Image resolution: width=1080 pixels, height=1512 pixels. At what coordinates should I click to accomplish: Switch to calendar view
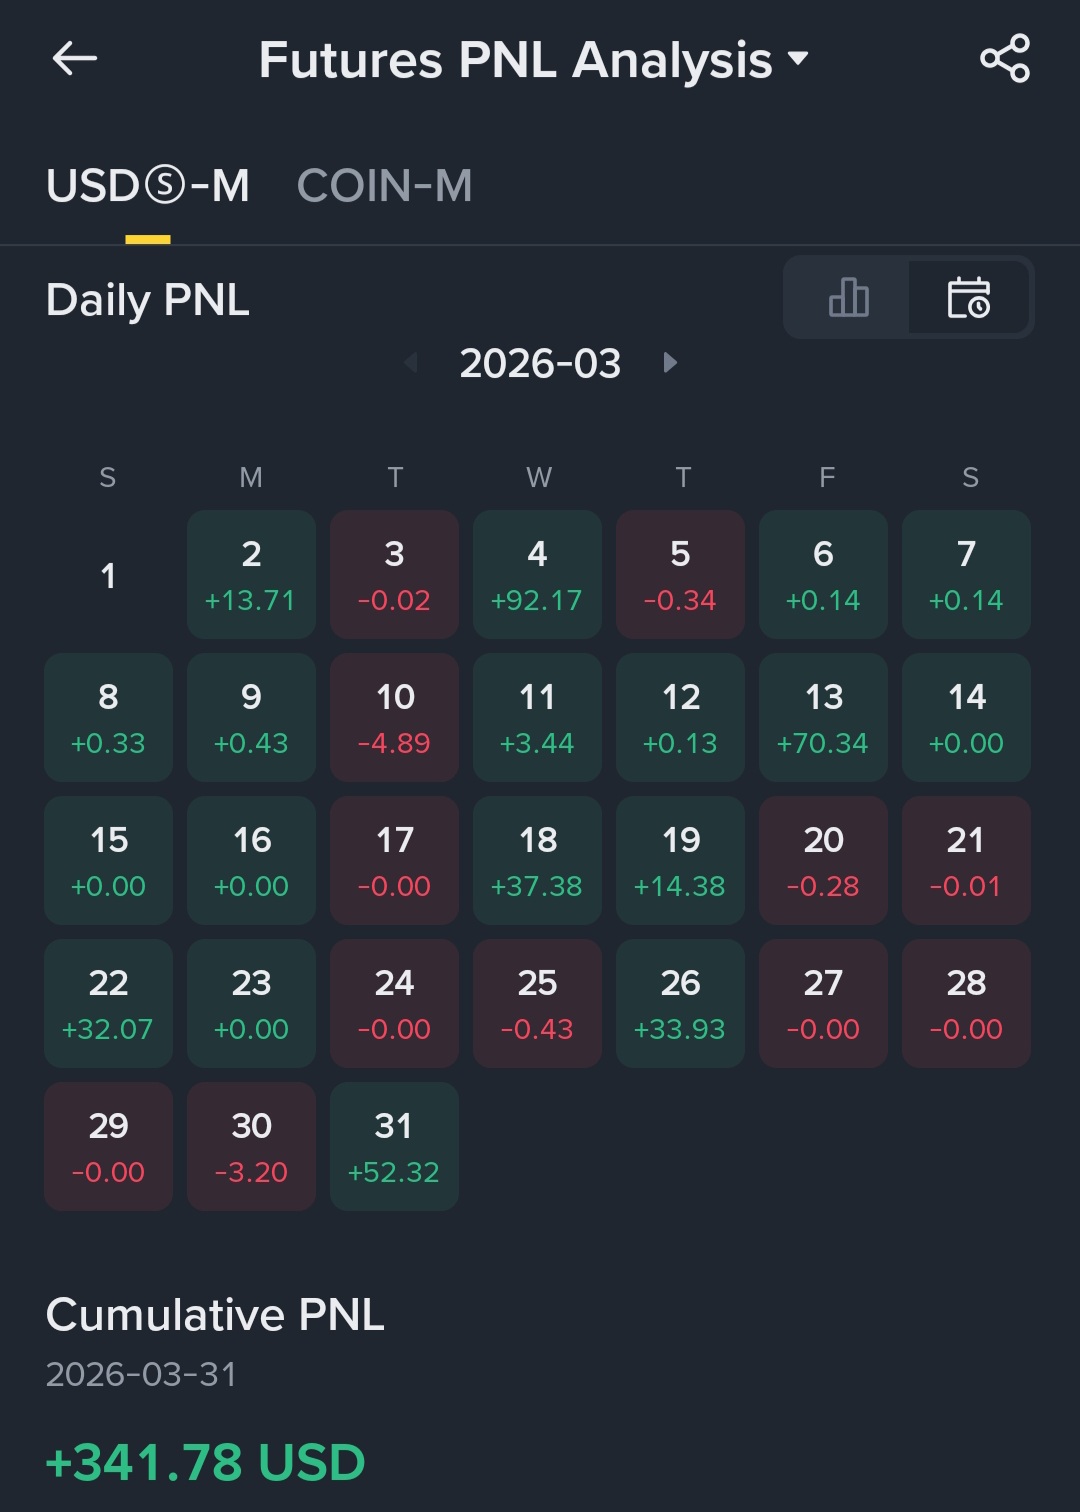tap(968, 298)
